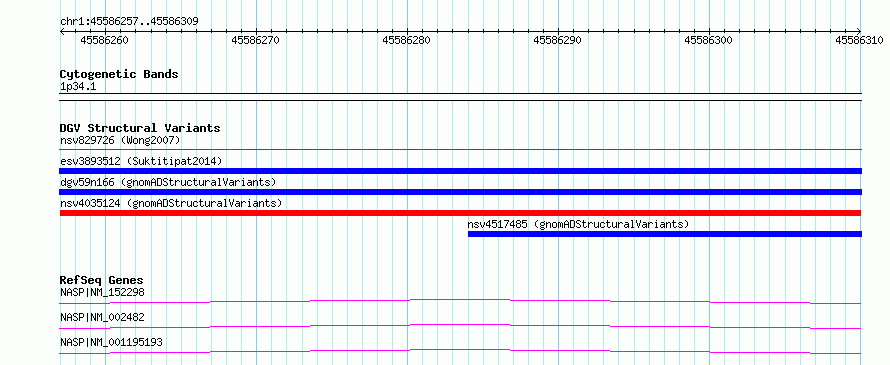Select the blue bar for esv3893512
Screen dimensions: 890x365
[x=460, y=171]
